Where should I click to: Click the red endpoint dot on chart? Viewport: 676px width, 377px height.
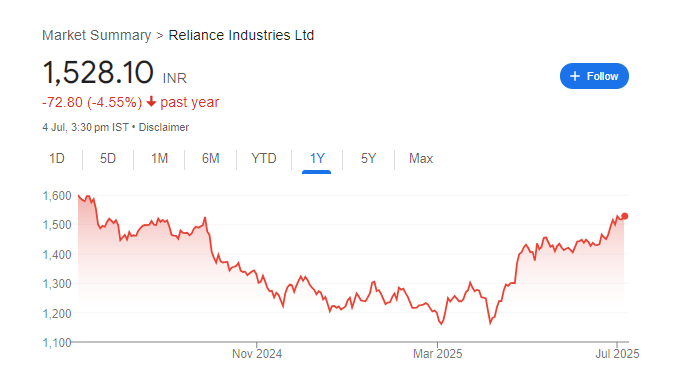click(625, 216)
